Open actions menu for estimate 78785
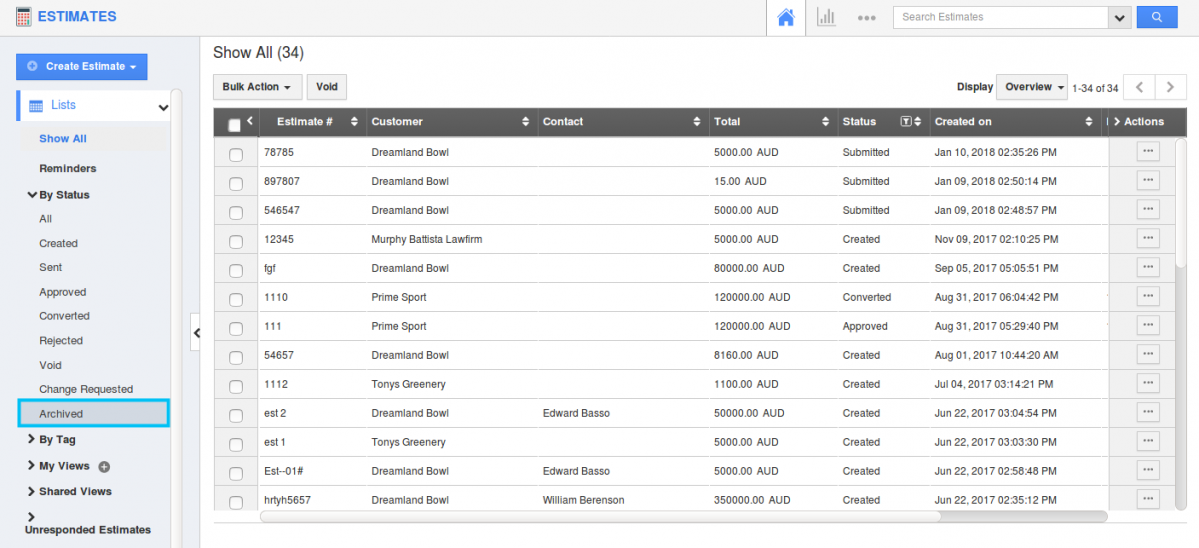This screenshot has height=548, width=1199. click(x=1147, y=152)
